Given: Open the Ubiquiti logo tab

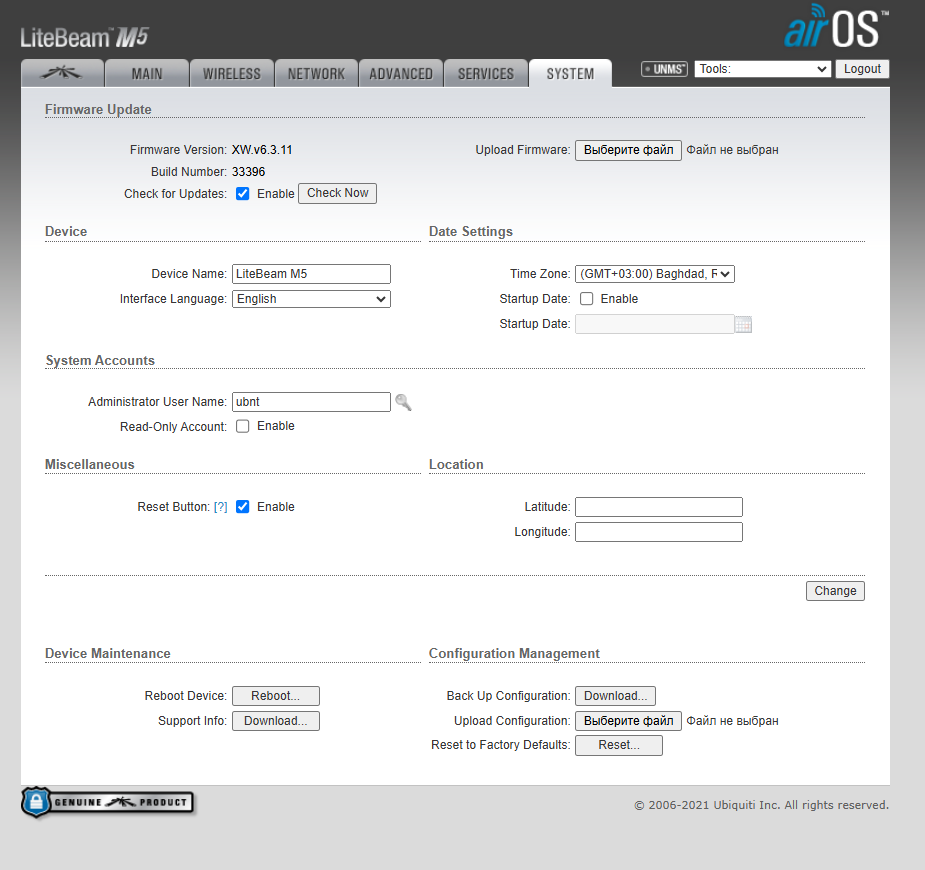Looking at the screenshot, I should point(63,73).
